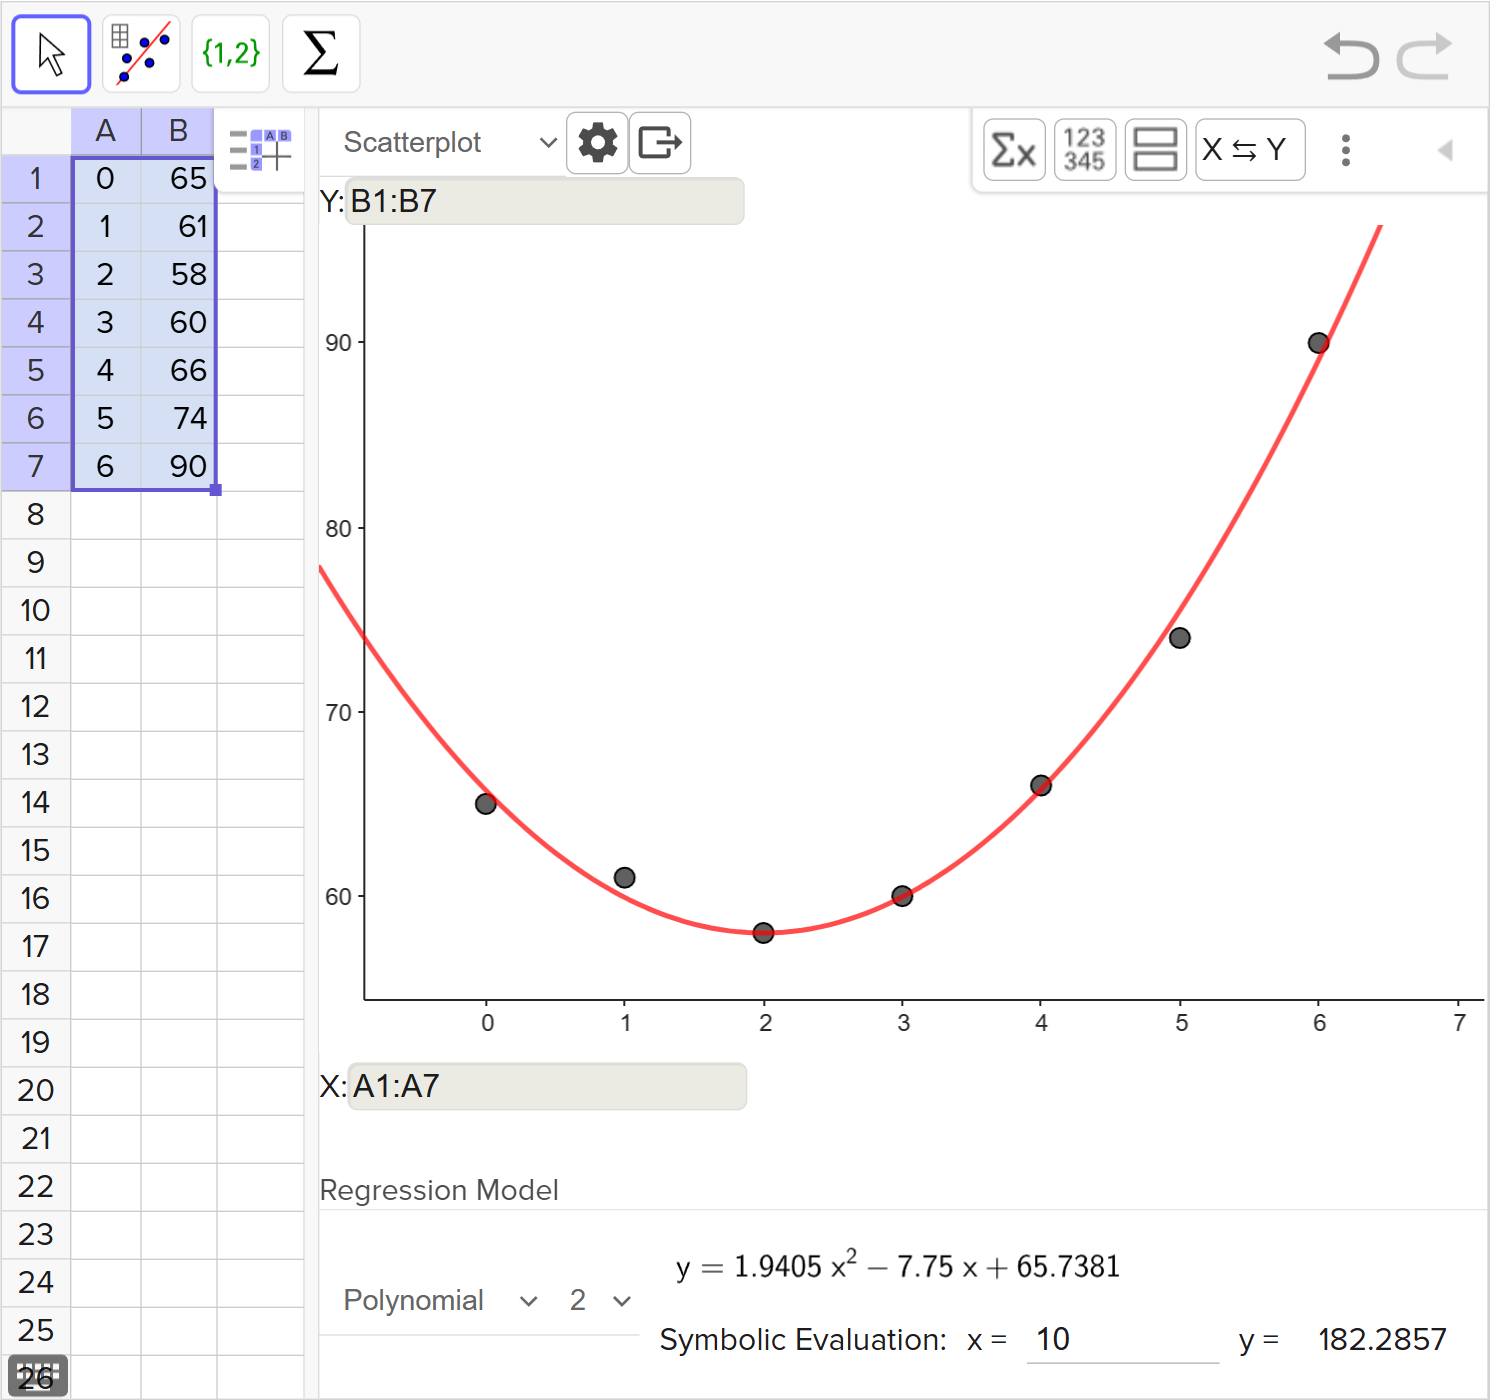Open the Scatterplot plot type dropdown
The height and width of the screenshot is (1400, 1490).
(449, 143)
